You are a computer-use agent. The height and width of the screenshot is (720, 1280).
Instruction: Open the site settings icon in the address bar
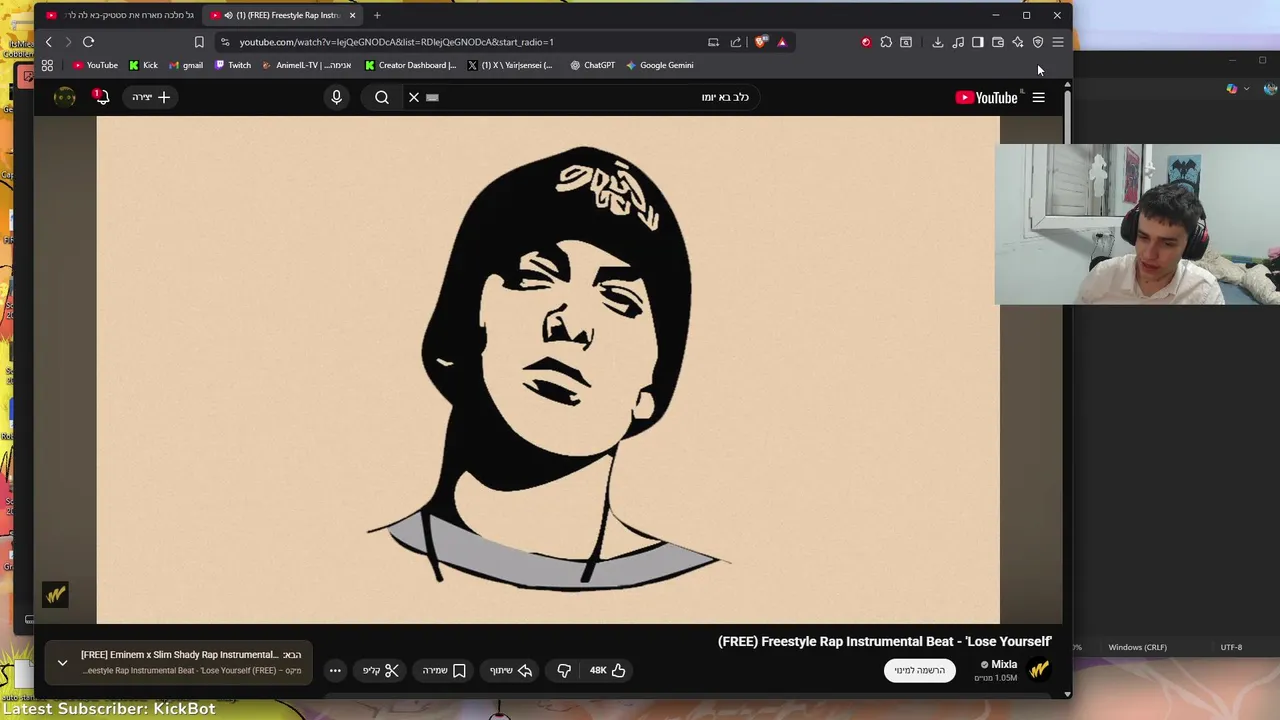(x=225, y=42)
